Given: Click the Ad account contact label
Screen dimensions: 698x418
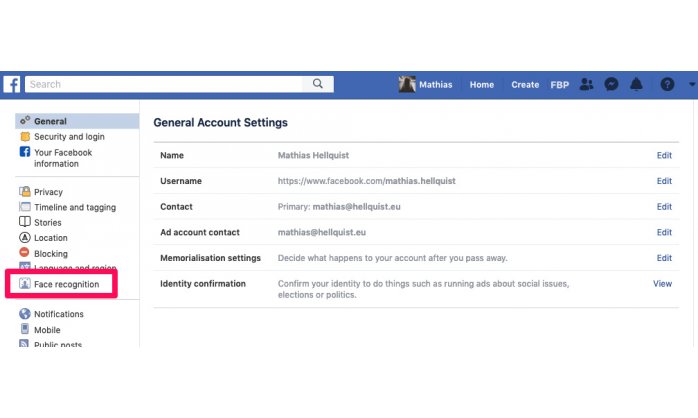Looking at the screenshot, I should [200, 232].
